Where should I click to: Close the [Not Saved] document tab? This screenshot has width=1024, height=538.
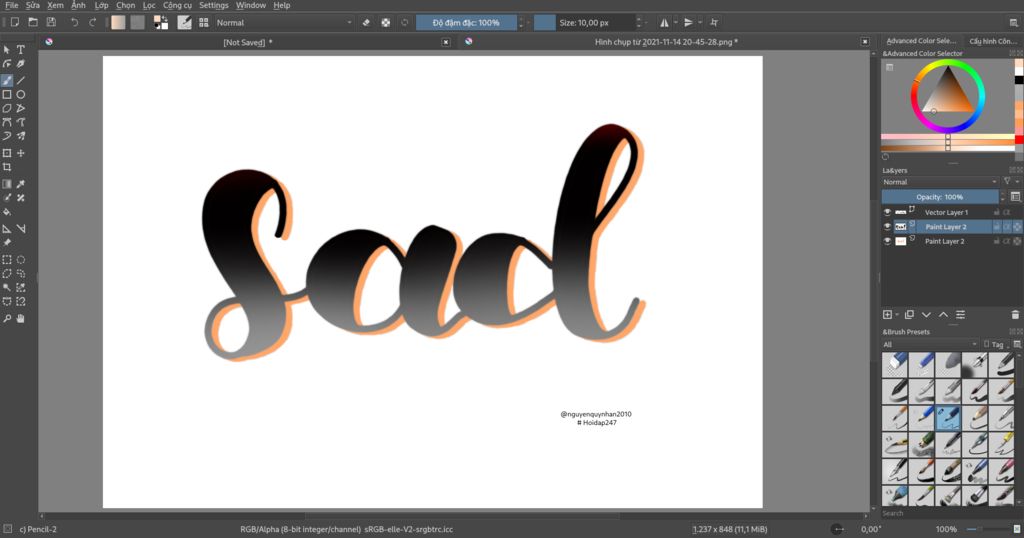coord(446,42)
